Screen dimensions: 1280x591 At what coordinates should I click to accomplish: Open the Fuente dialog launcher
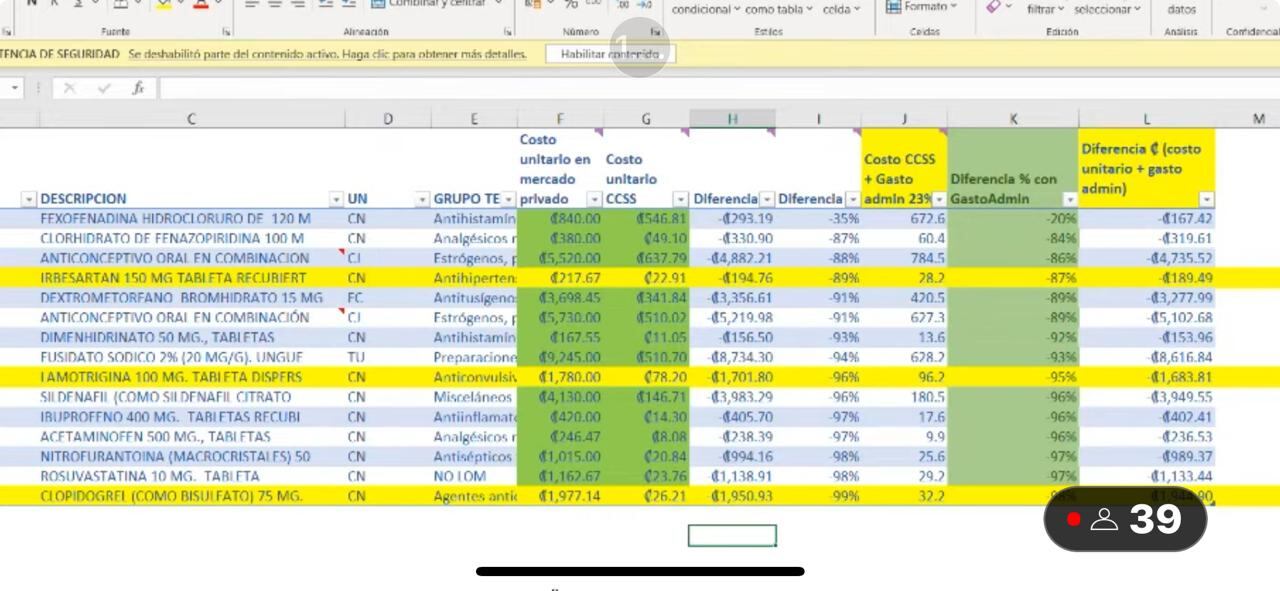(x=226, y=32)
